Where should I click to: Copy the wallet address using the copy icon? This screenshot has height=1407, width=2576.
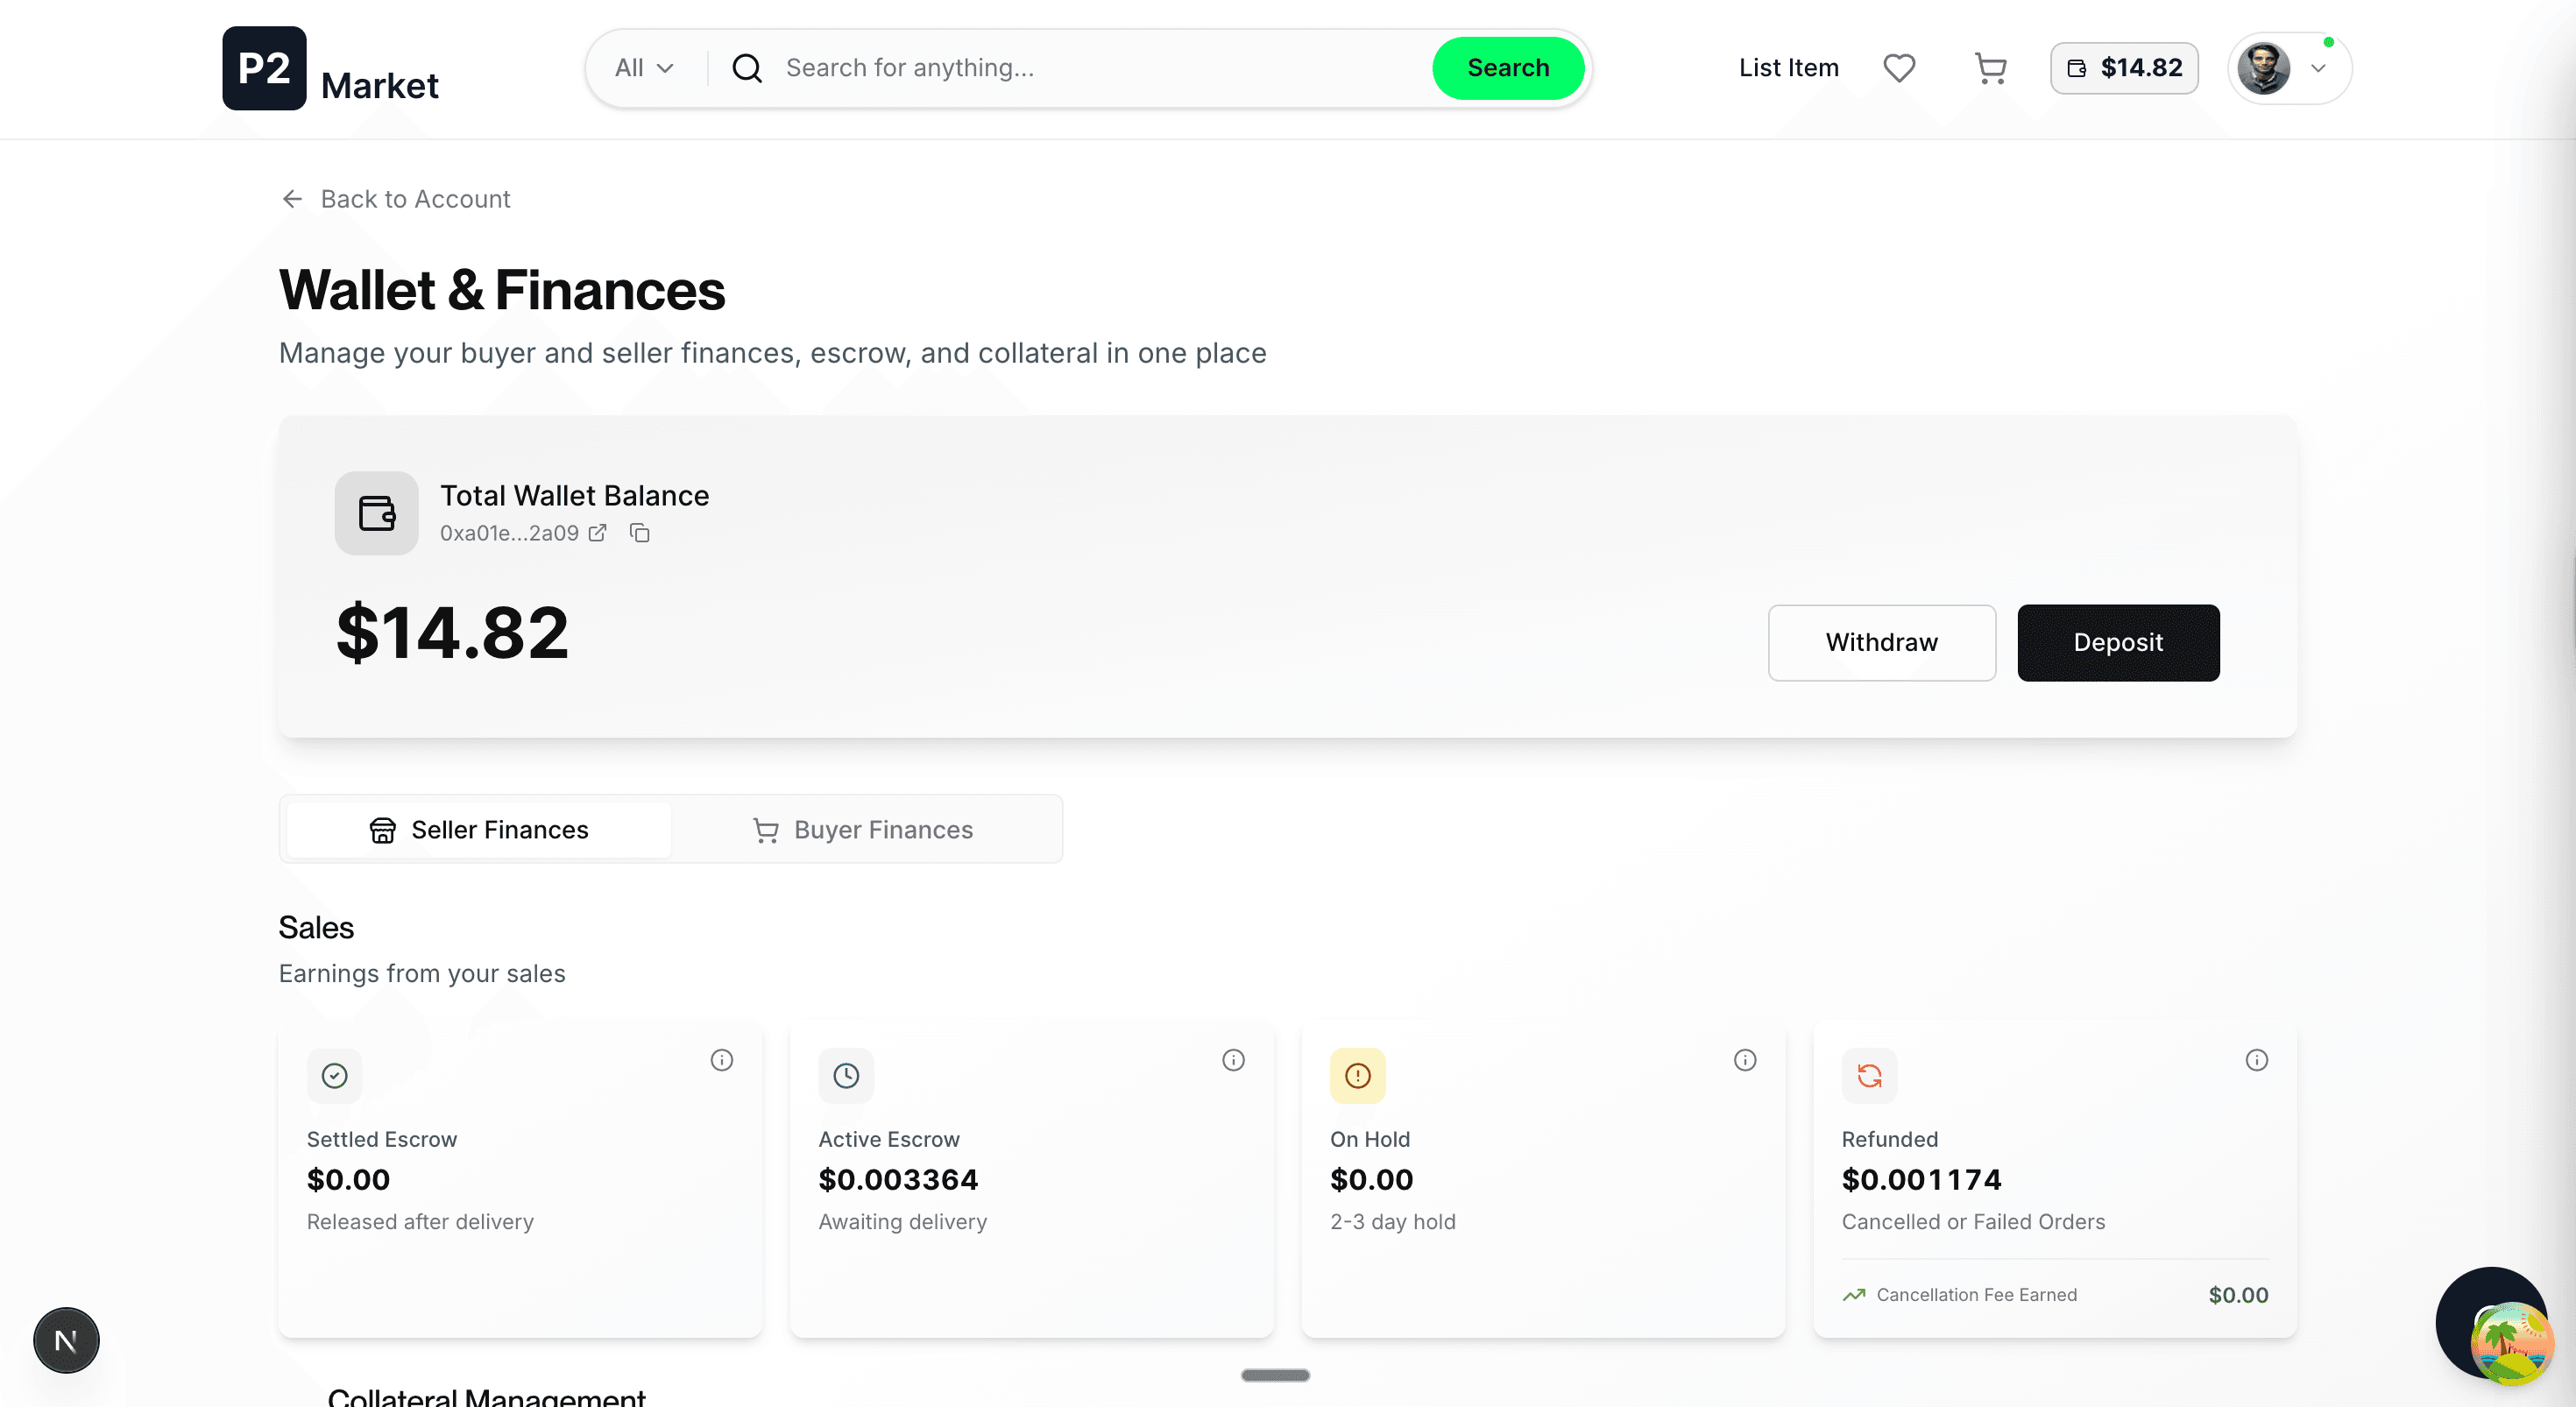(x=640, y=533)
